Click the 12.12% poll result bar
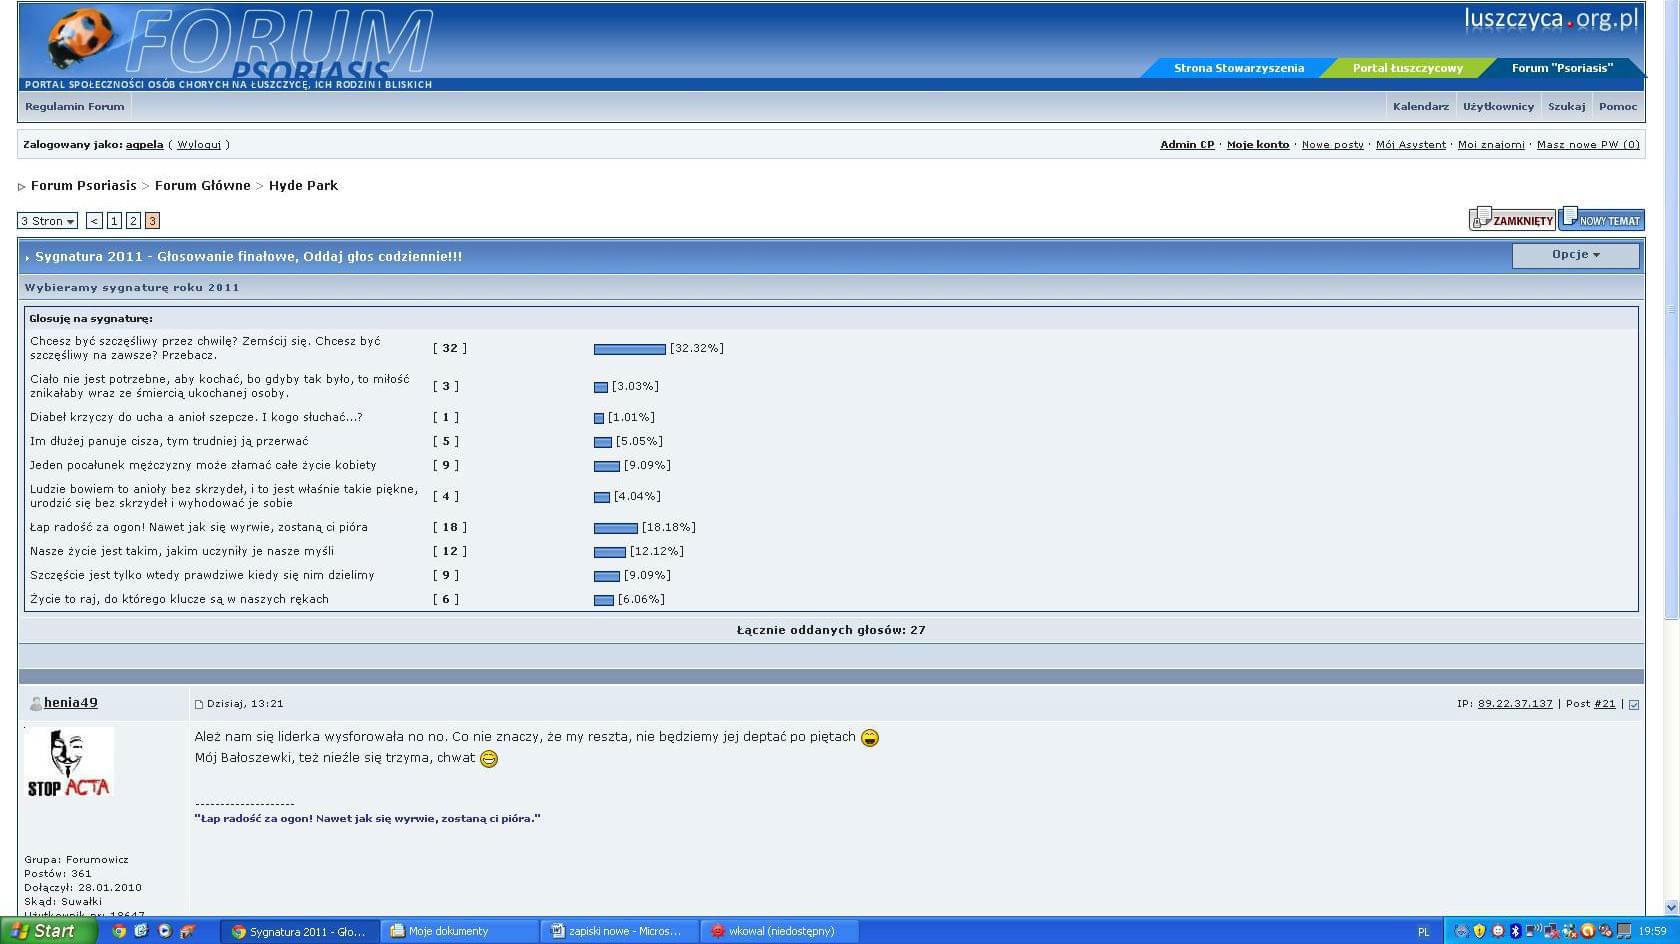1680x944 pixels. click(x=610, y=552)
